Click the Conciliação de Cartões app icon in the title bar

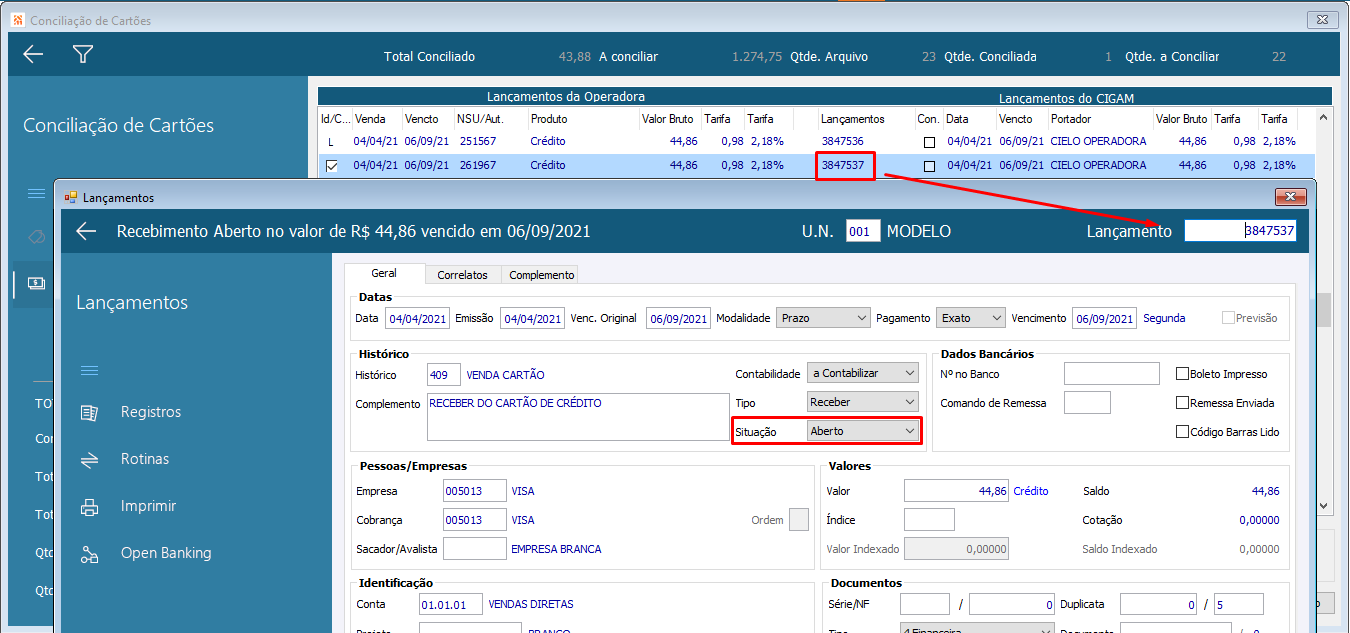(x=17, y=20)
